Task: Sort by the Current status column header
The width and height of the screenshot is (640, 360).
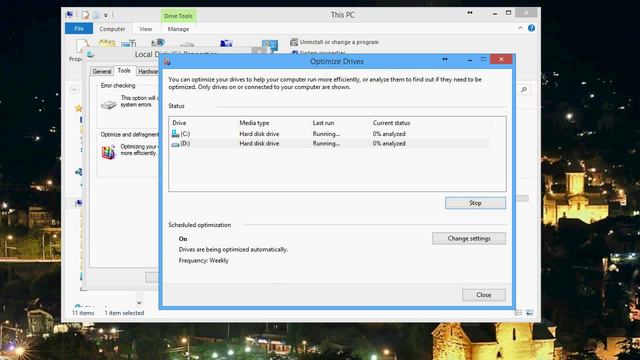Action: click(391, 123)
